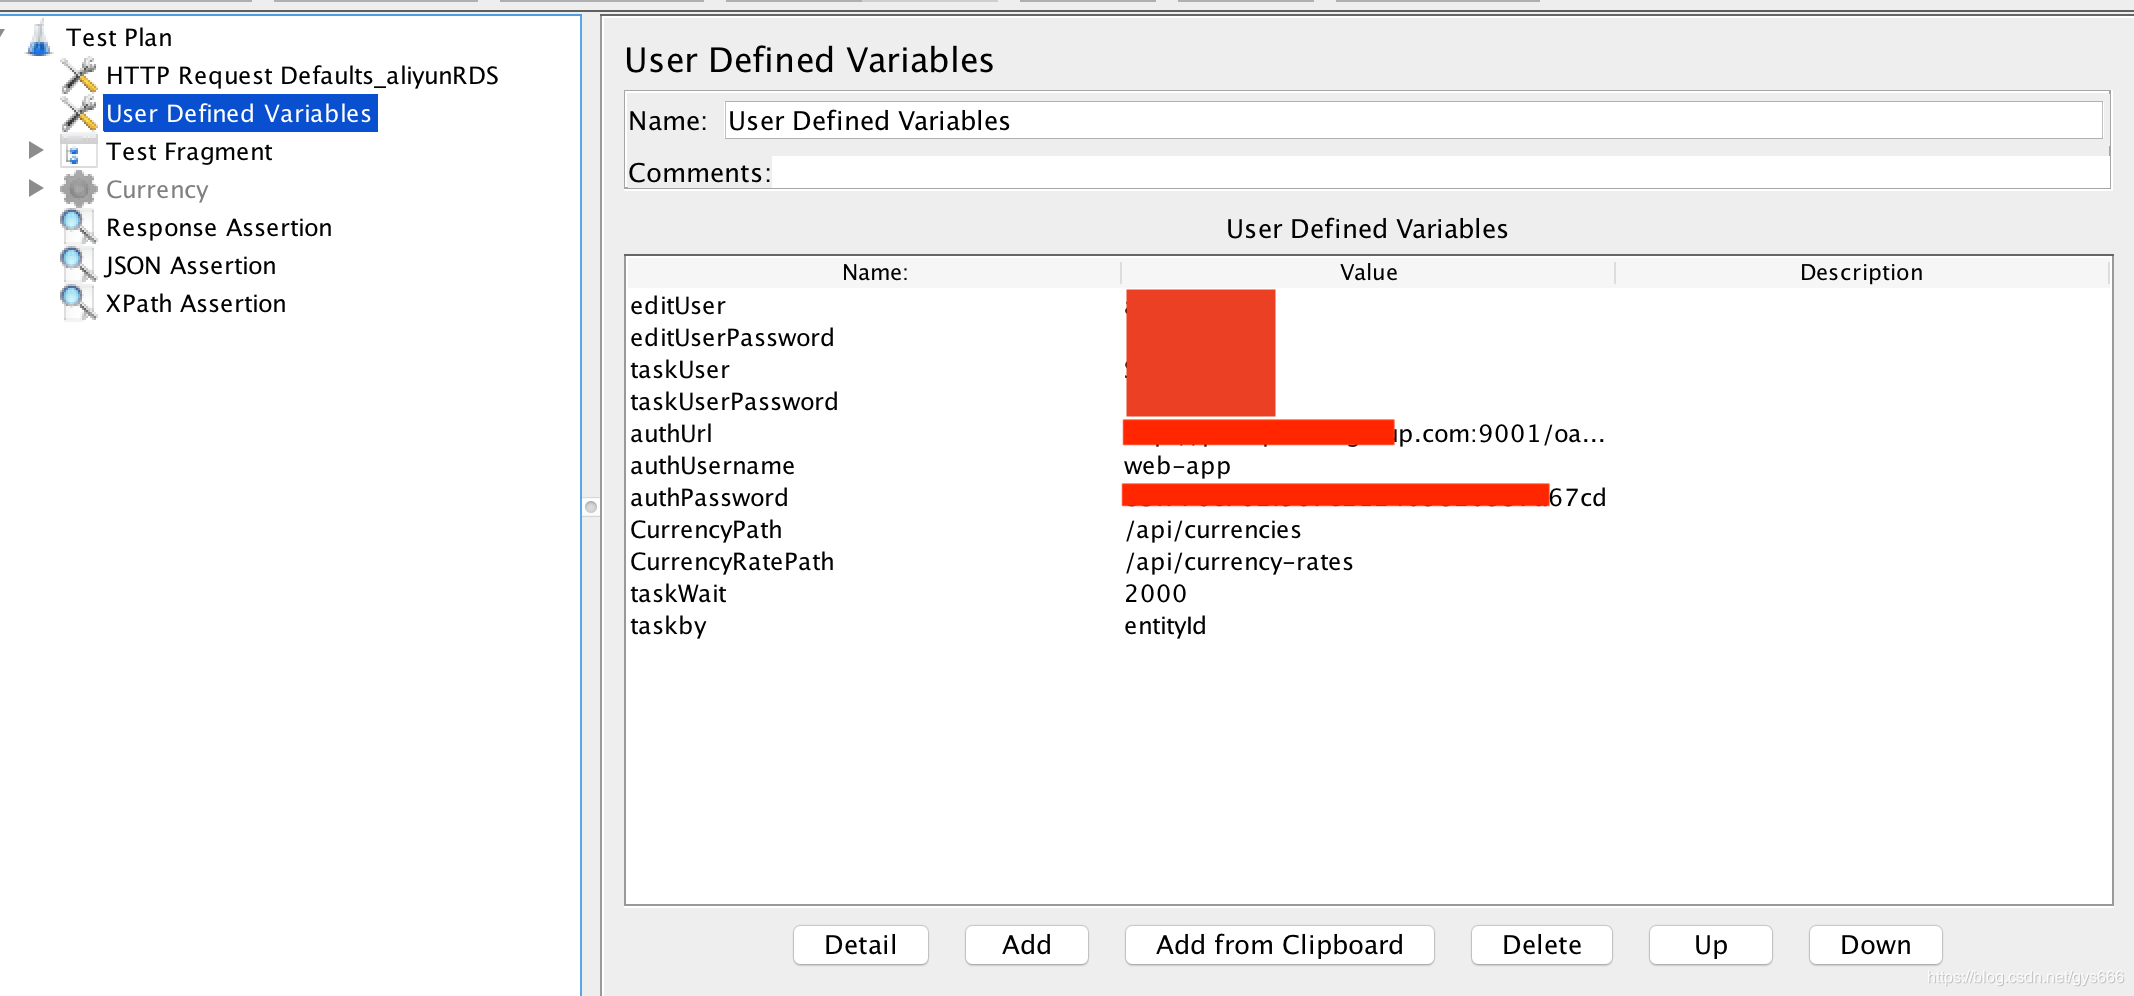Select the Currency tree item
The image size is (2134, 996).
(x=157, y=190)
